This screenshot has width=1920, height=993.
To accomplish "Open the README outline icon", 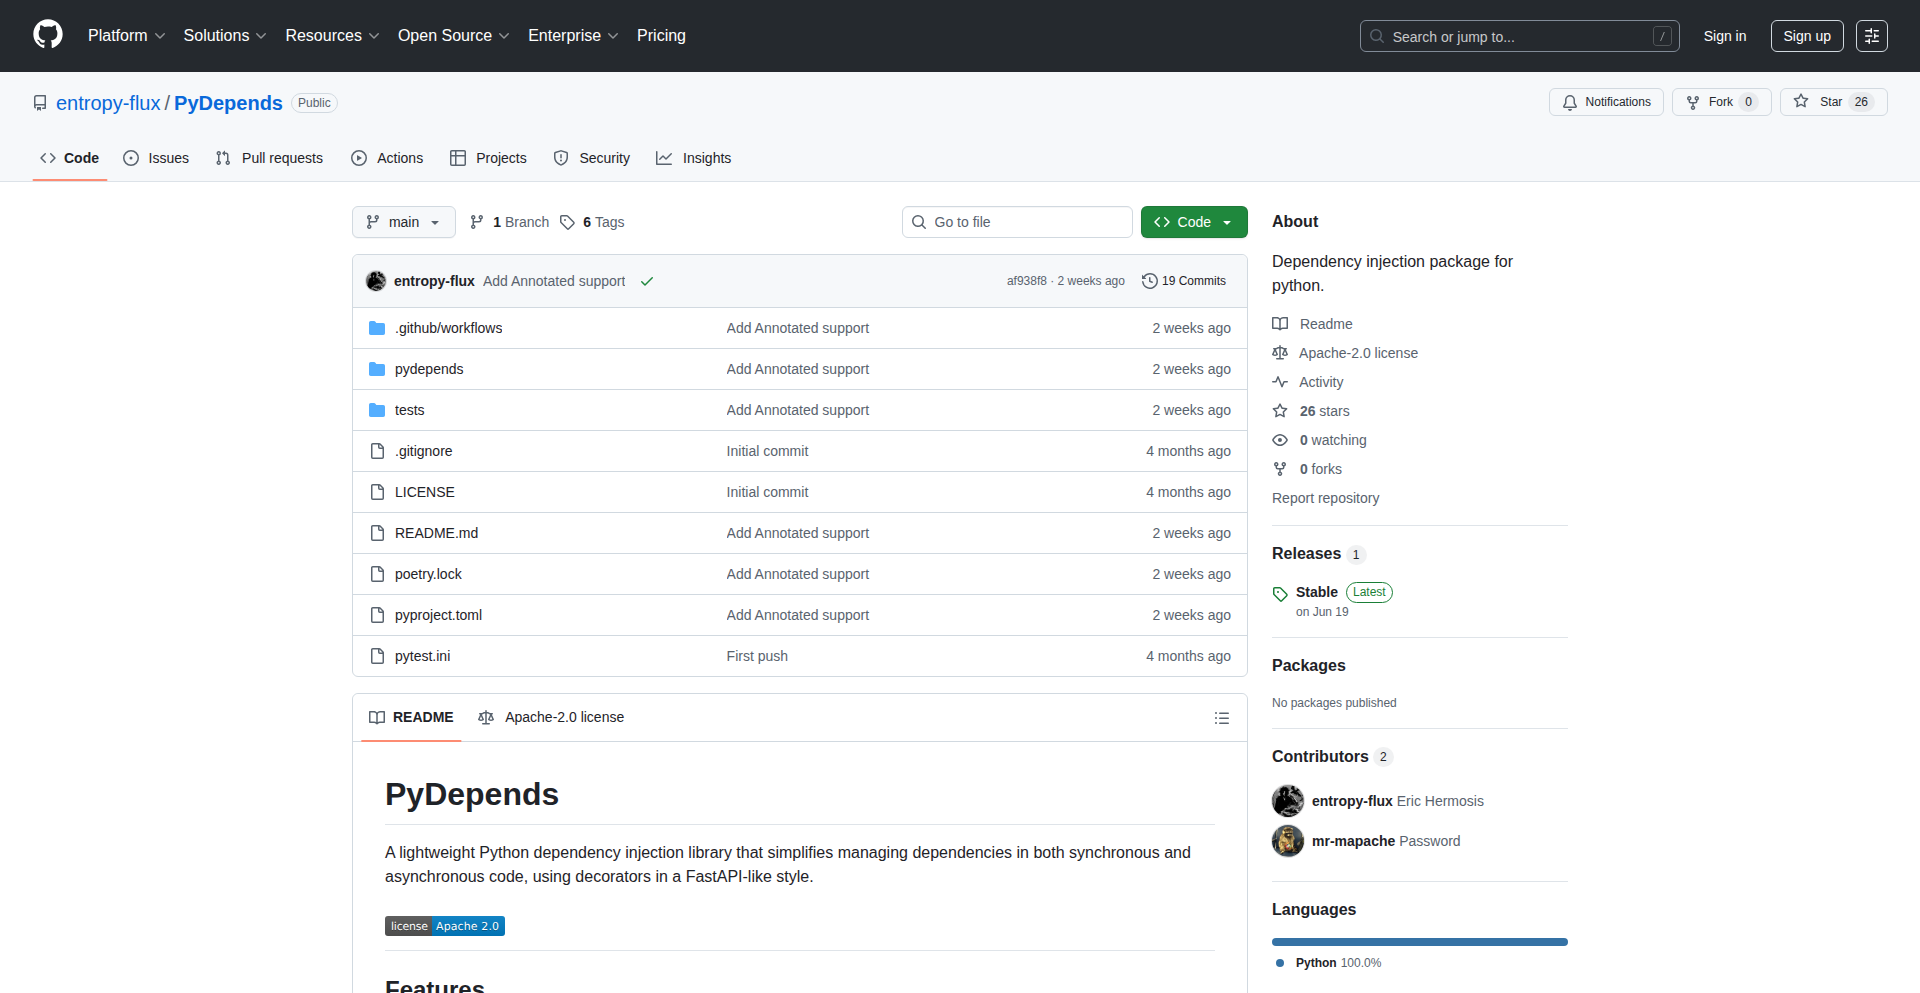I will [x=1221, y=718].
